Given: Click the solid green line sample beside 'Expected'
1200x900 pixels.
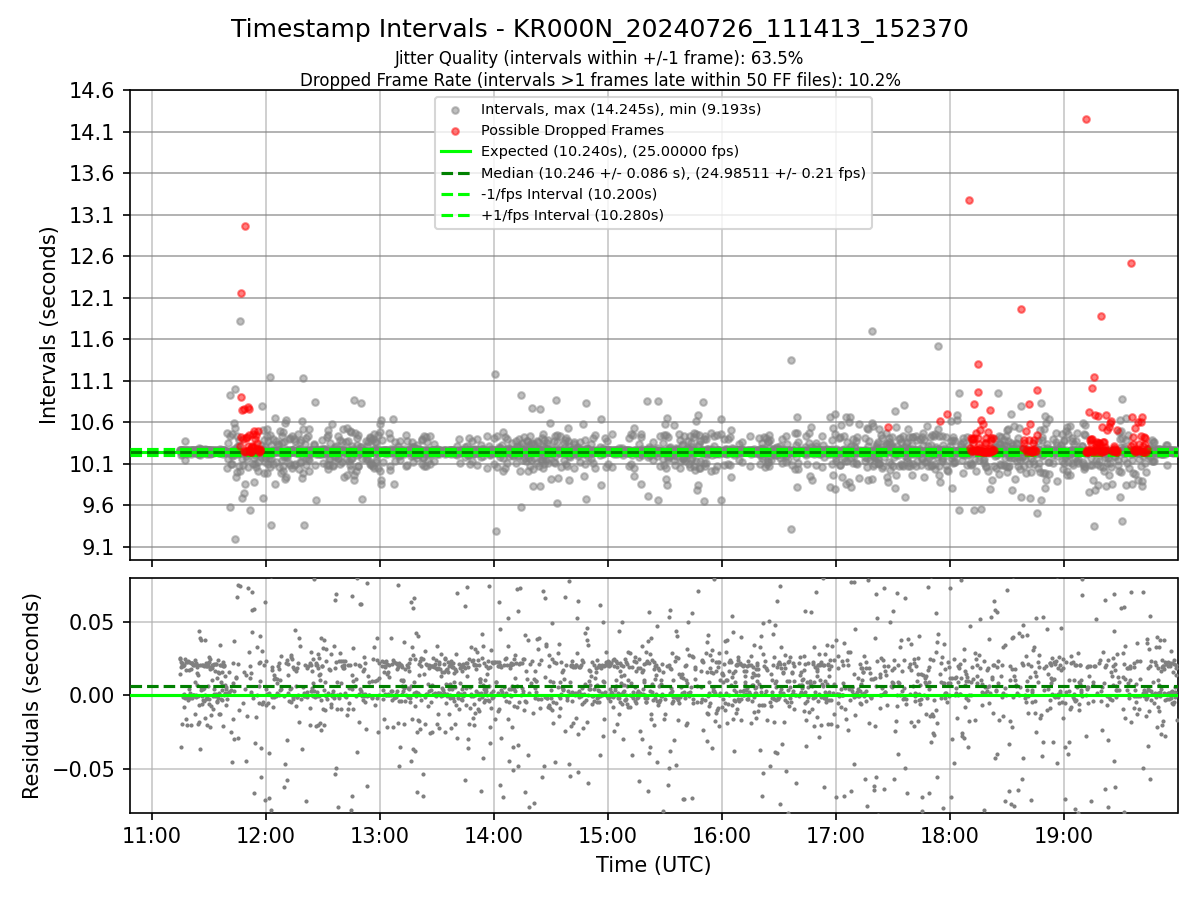Looking at the screenshot, I should [456, 152].
